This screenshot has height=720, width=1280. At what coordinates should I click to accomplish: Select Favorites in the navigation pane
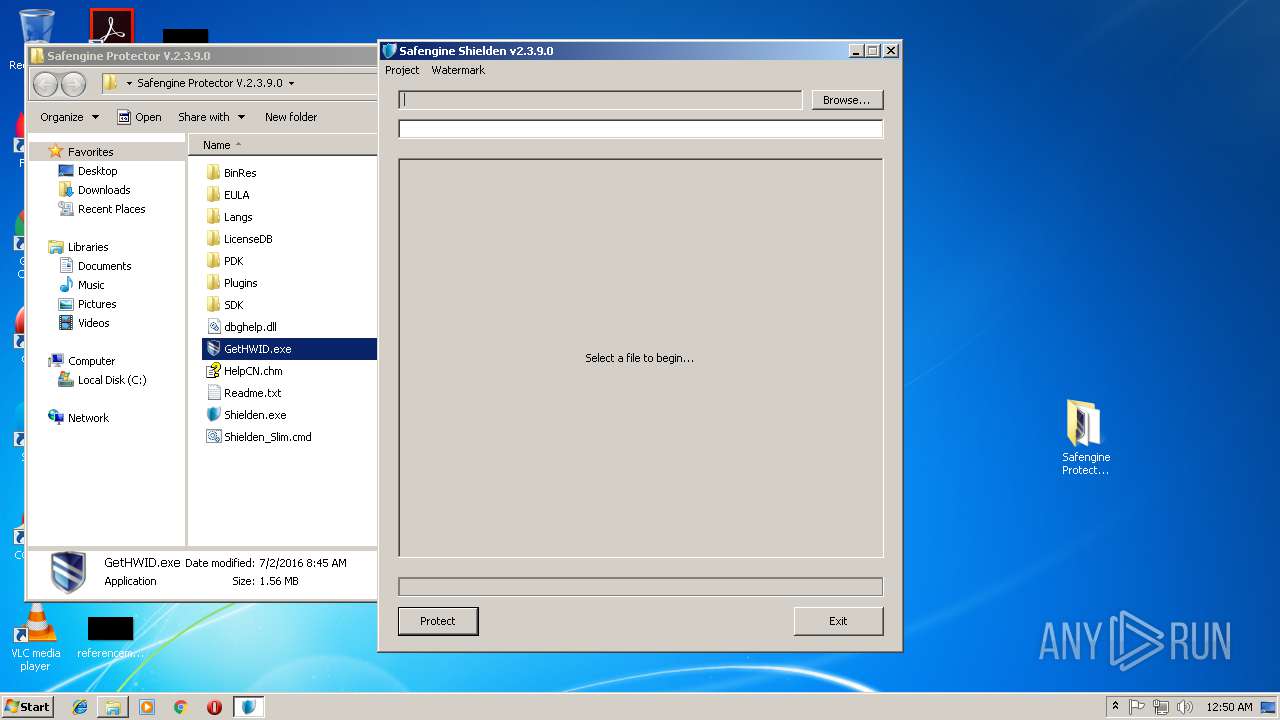90,152
